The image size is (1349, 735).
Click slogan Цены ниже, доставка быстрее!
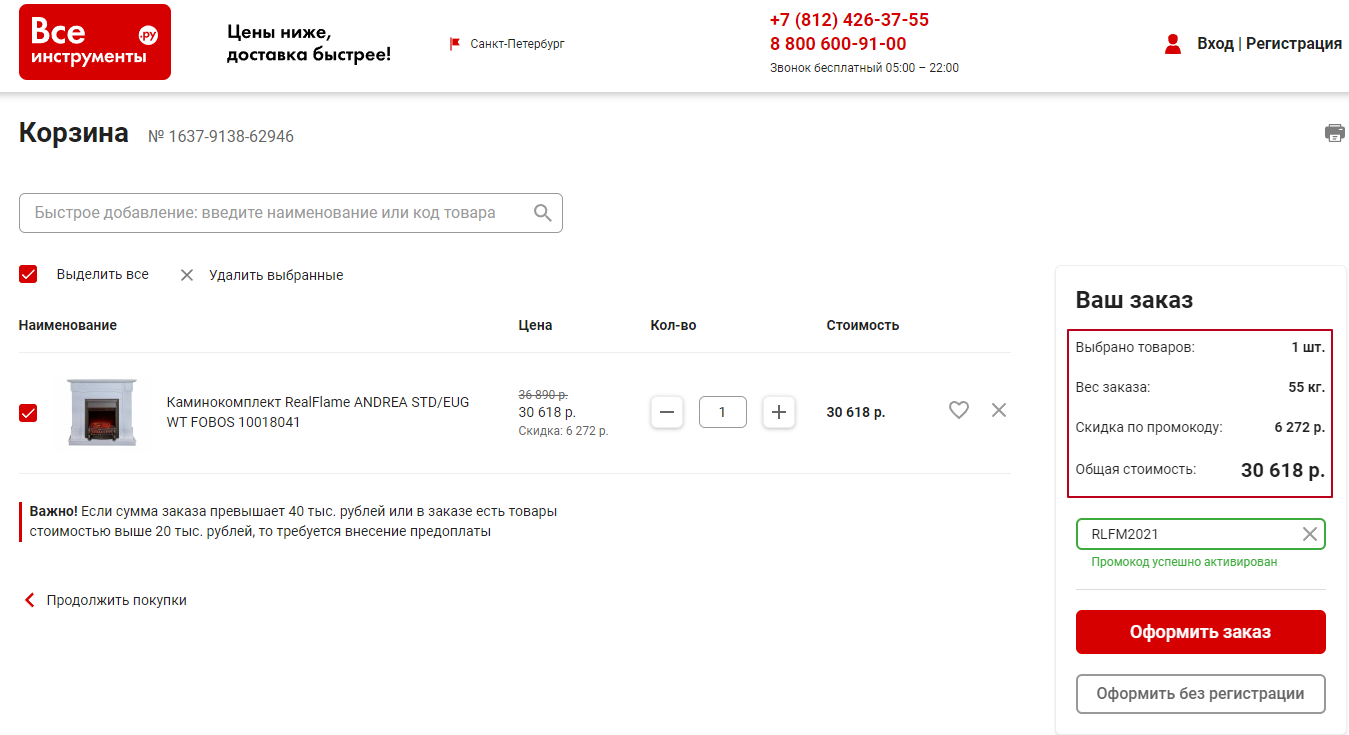(x=309, y=43)
